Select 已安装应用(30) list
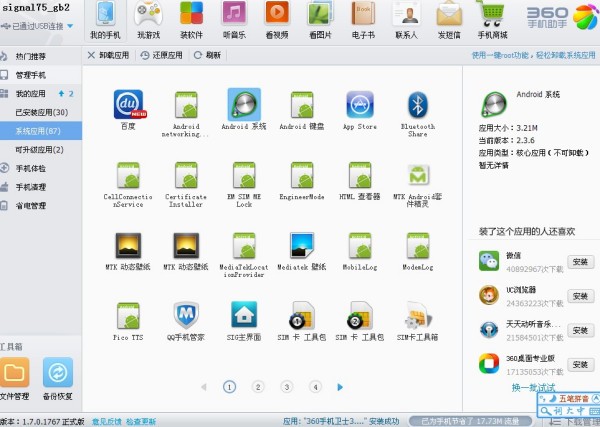This screenshot has width=600, height=427. coord(42,112)
